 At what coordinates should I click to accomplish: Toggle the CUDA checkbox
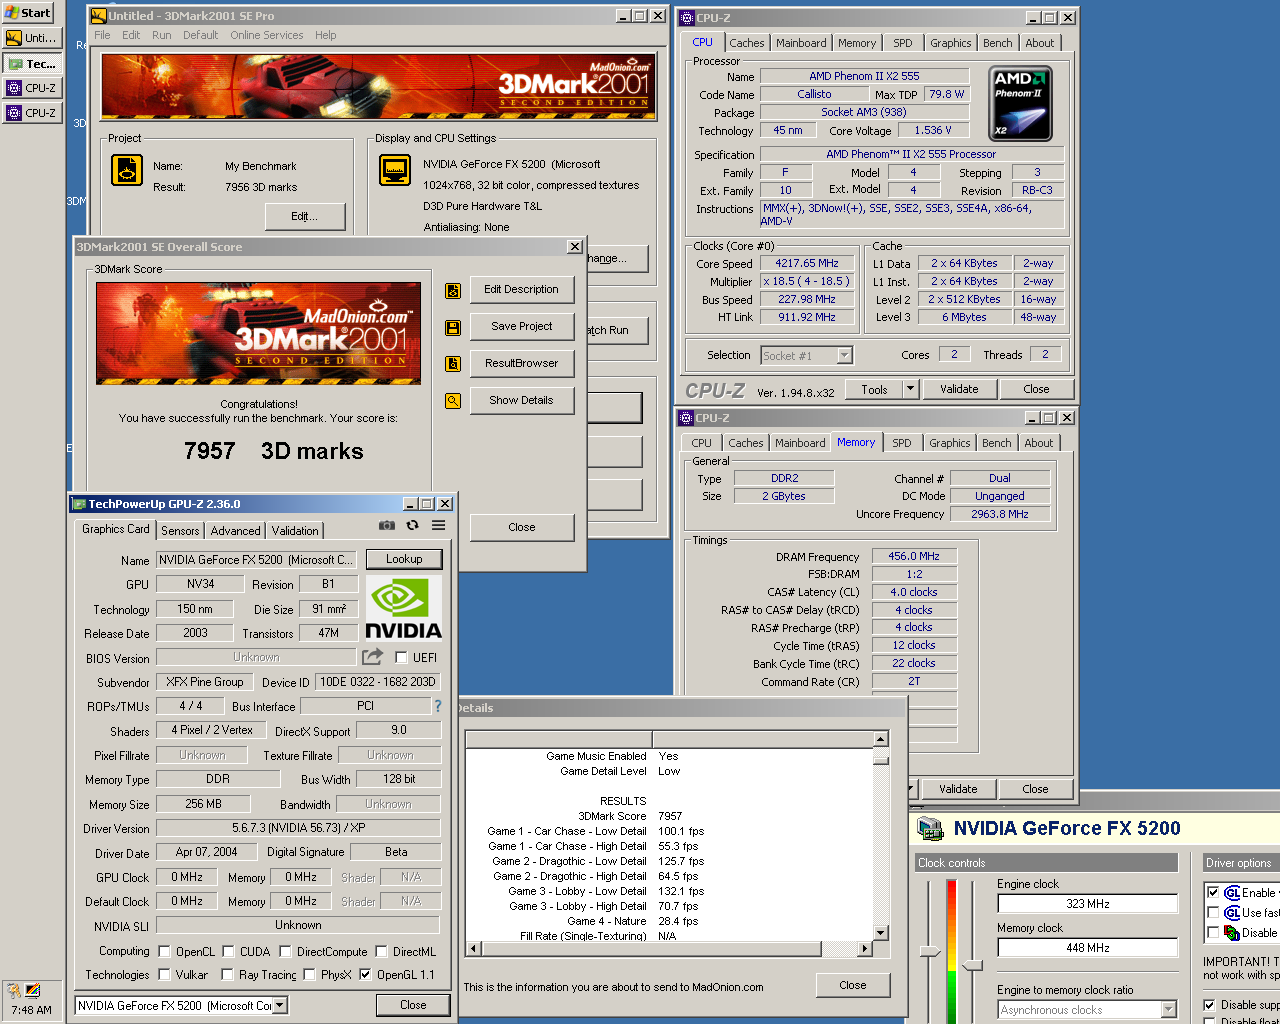pos(229,952)
